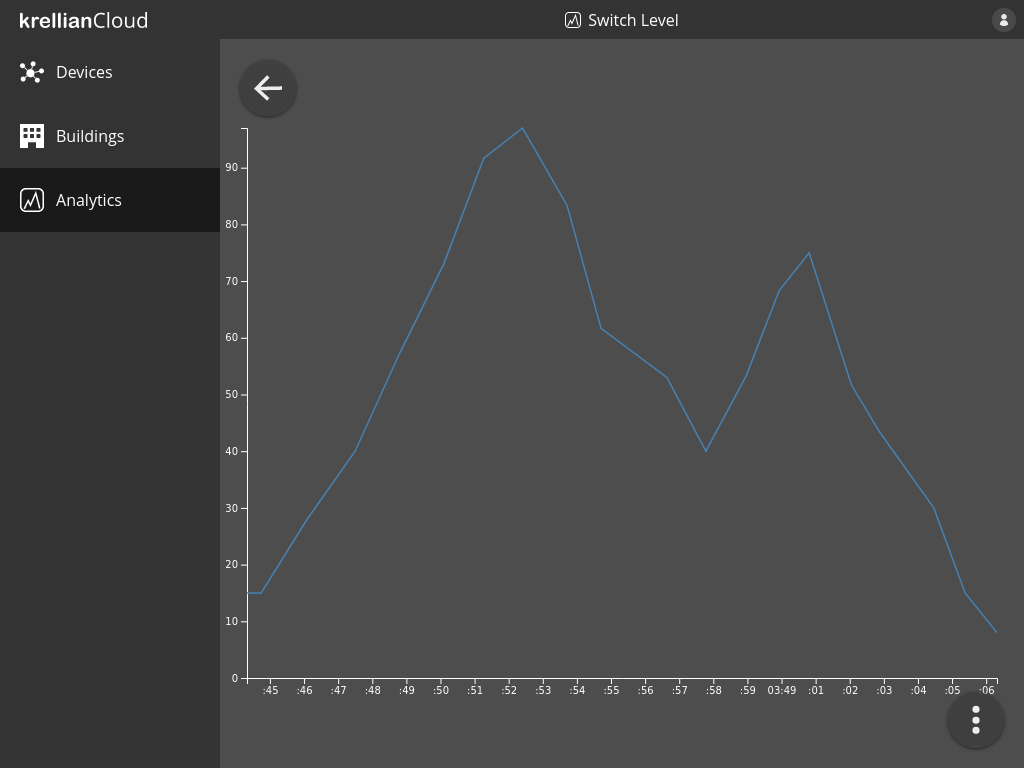Select the Analytics text label
The width and height of the screenshot is (1024, 768).
click(x=89, y=200)
